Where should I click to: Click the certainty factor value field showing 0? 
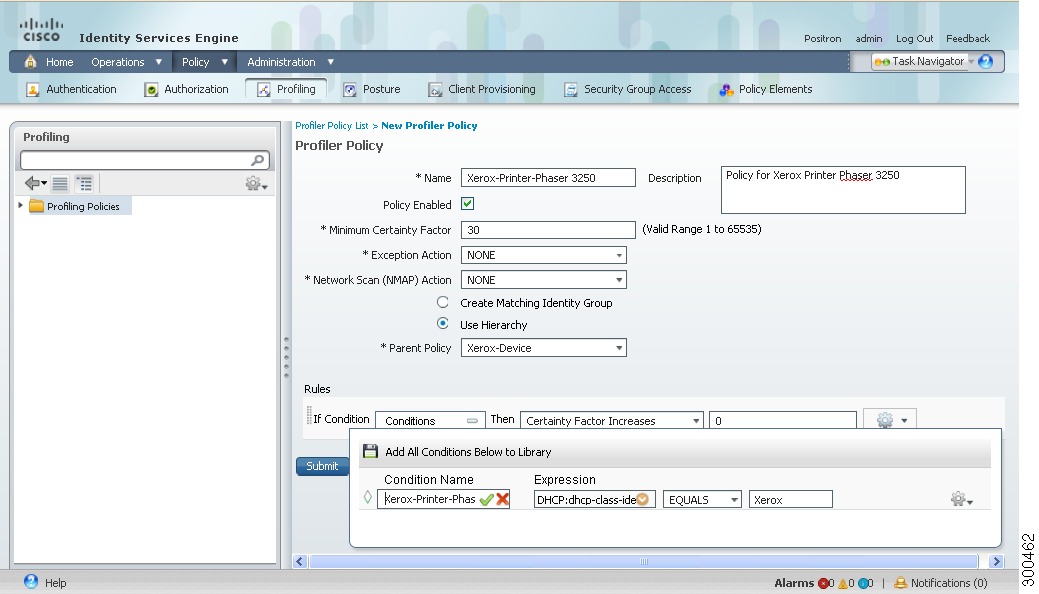[x=783, y=420]
